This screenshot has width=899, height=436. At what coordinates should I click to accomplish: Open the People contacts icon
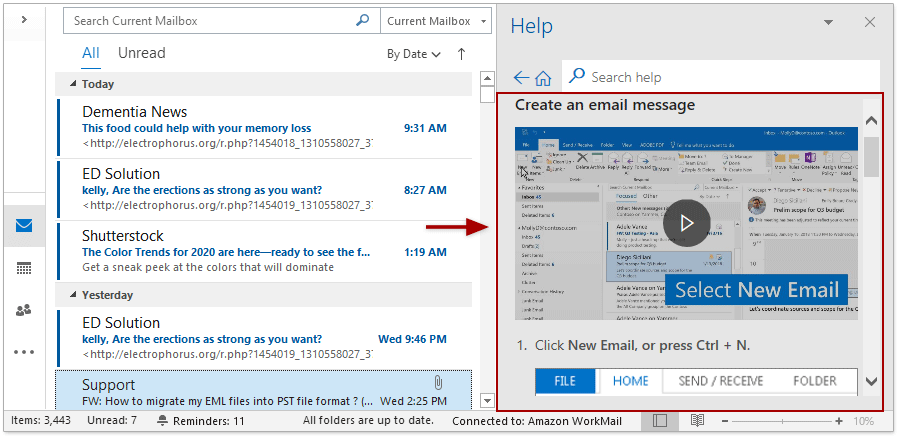(23, 310)
